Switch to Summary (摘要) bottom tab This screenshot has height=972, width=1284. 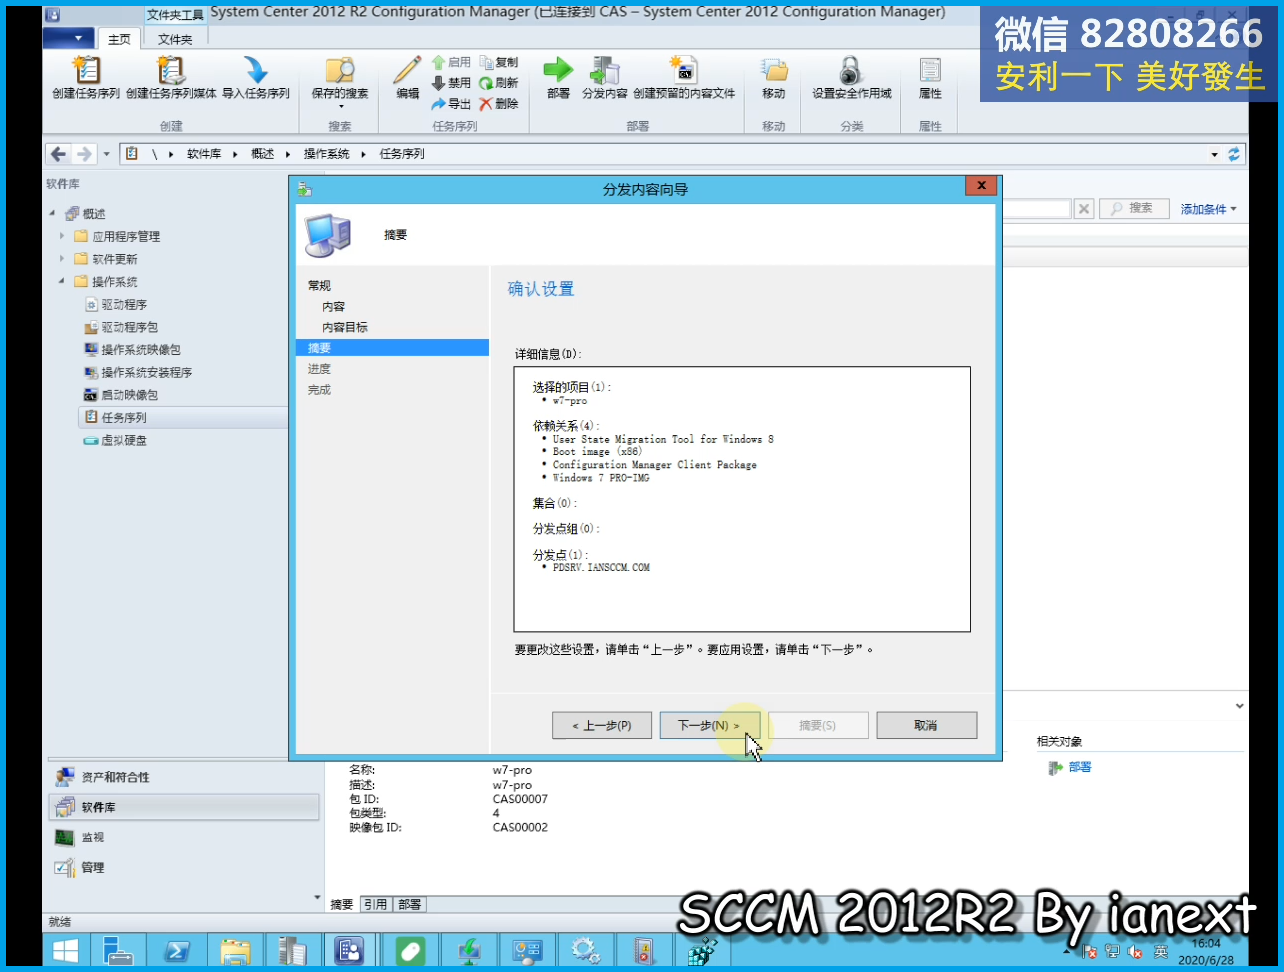[342, 904]
